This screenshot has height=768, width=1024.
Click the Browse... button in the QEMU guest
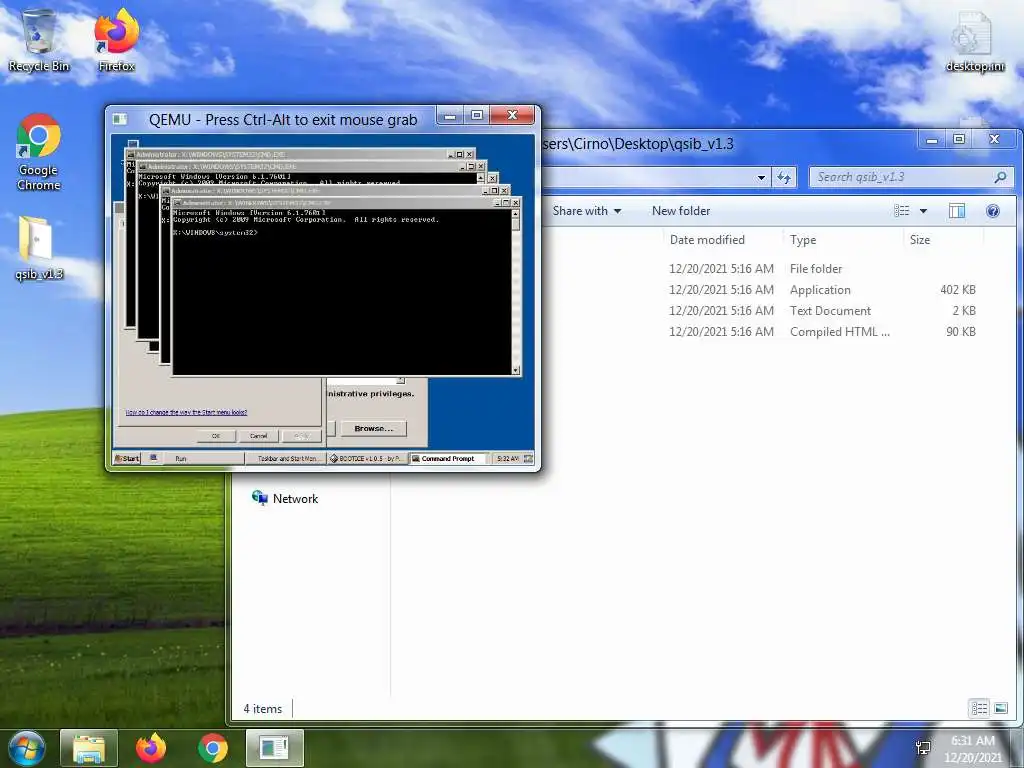[x=374, y=428]
